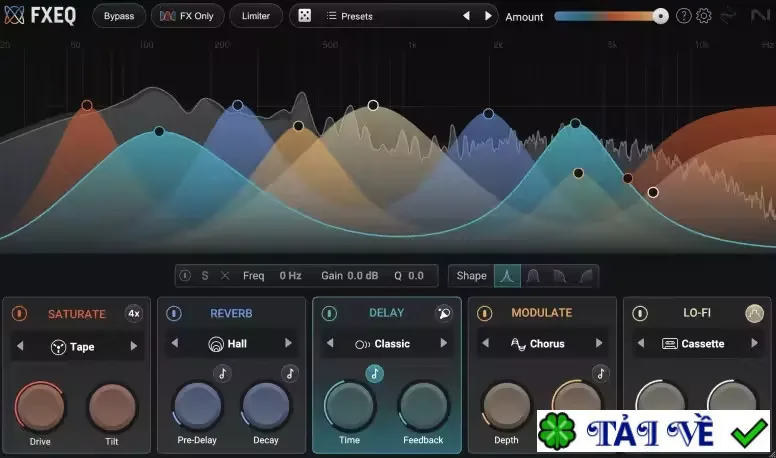Switch to next Modulate type after Chorus
The image size is (776, 458).
tap(599, 343)
